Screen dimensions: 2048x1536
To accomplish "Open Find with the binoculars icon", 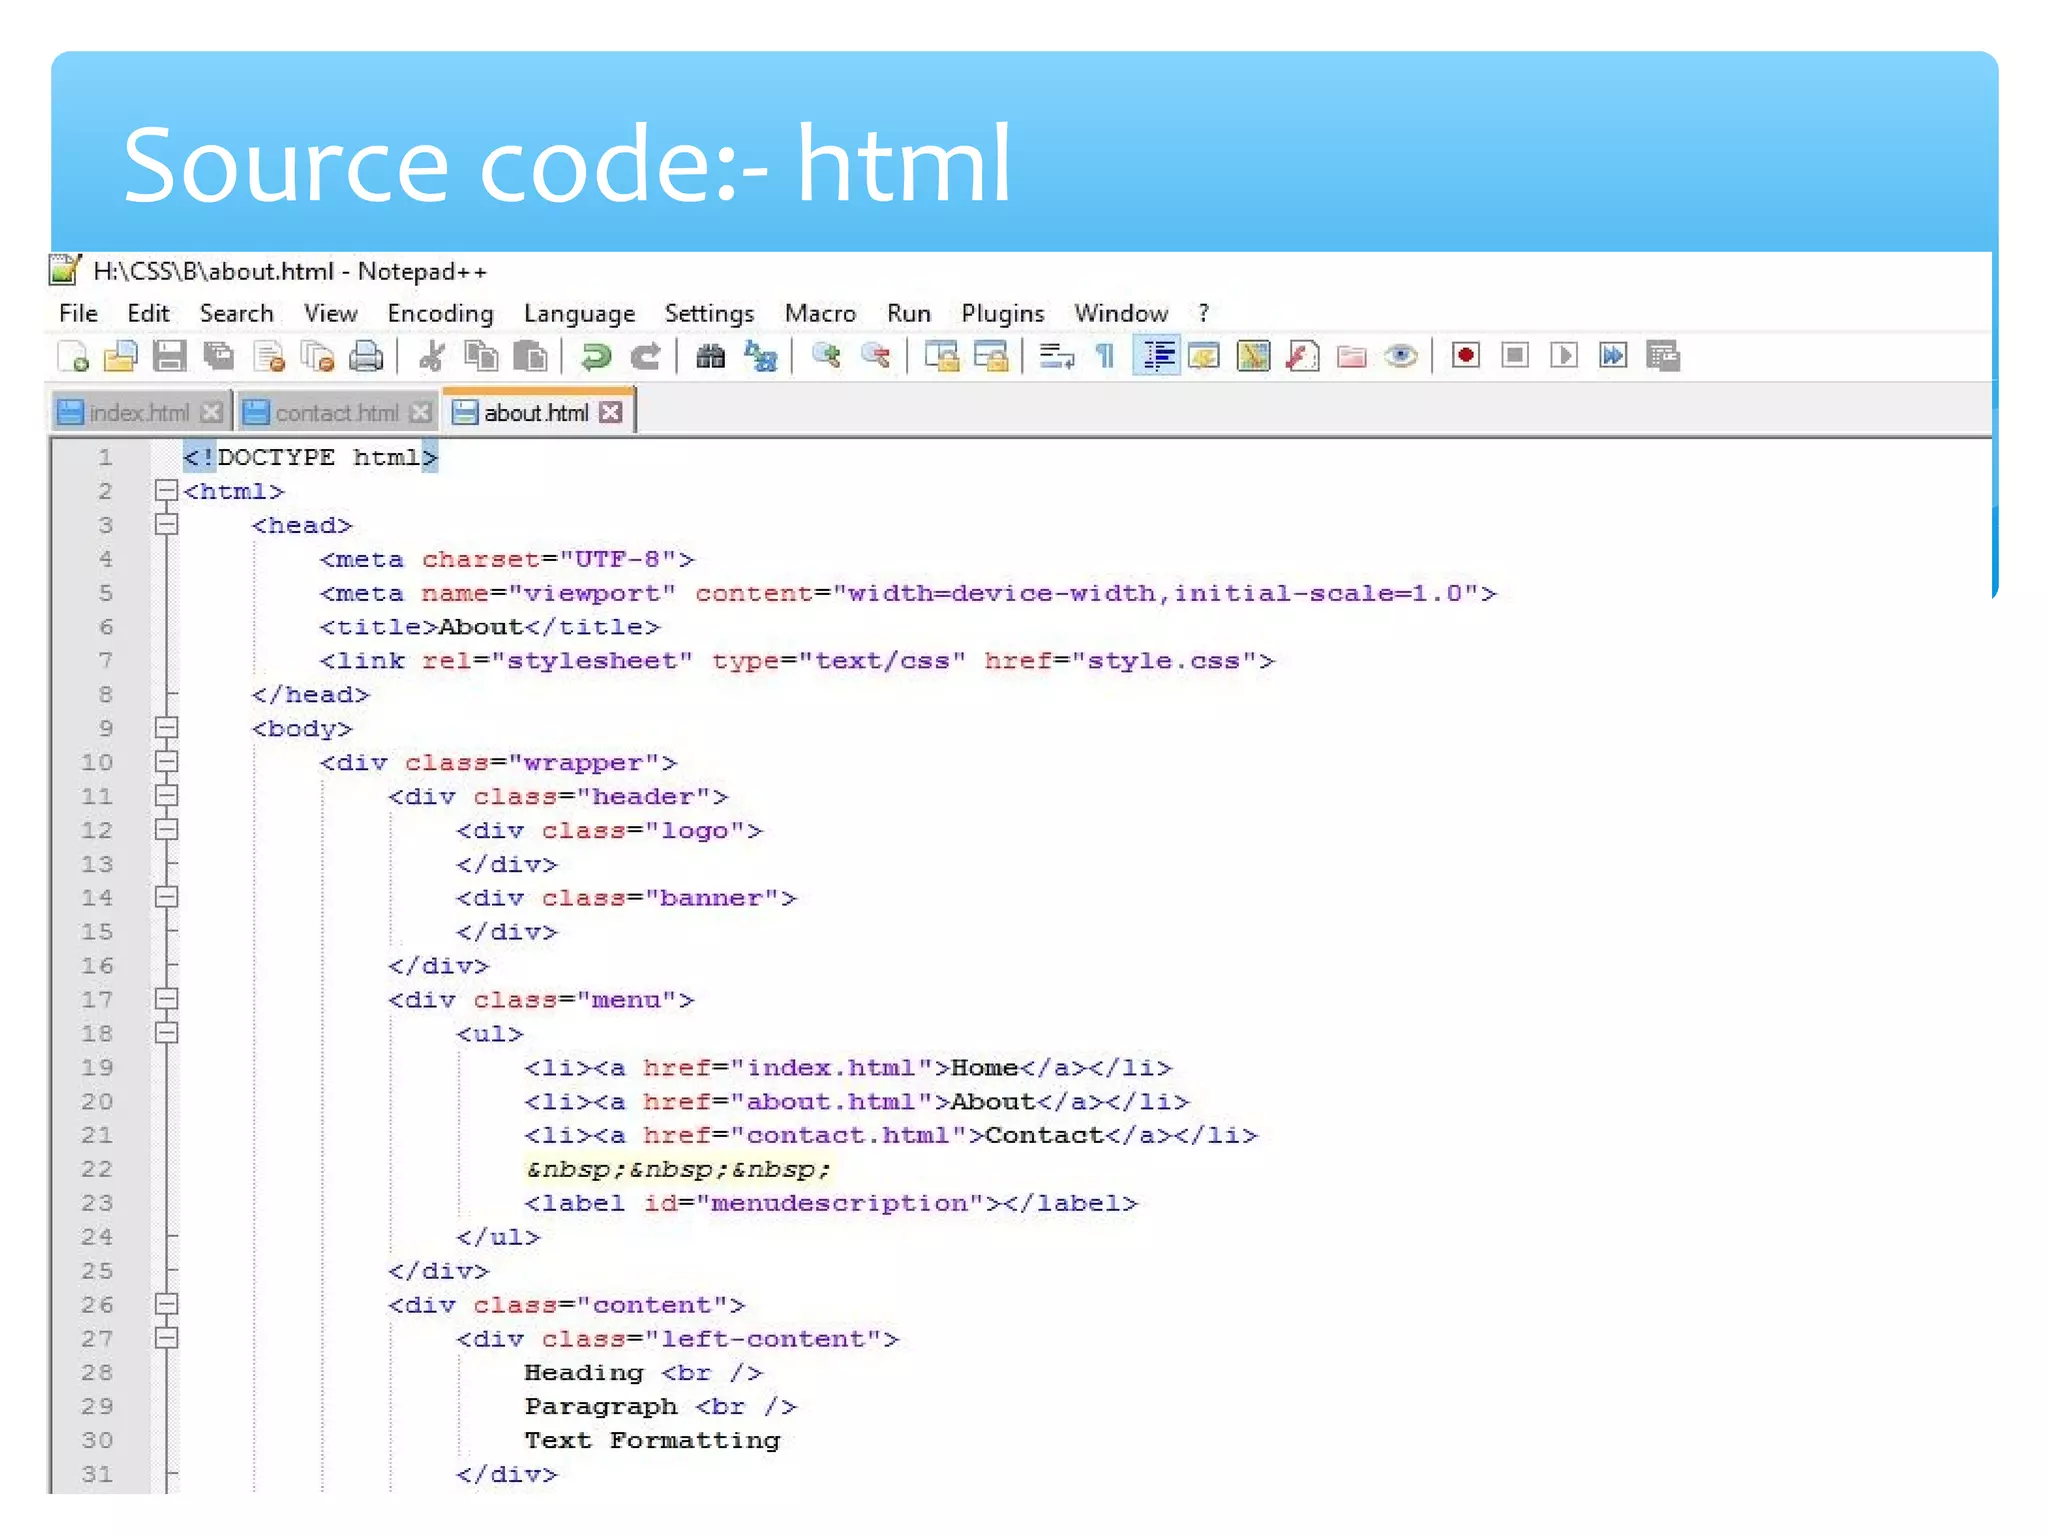I will [710, 356].
